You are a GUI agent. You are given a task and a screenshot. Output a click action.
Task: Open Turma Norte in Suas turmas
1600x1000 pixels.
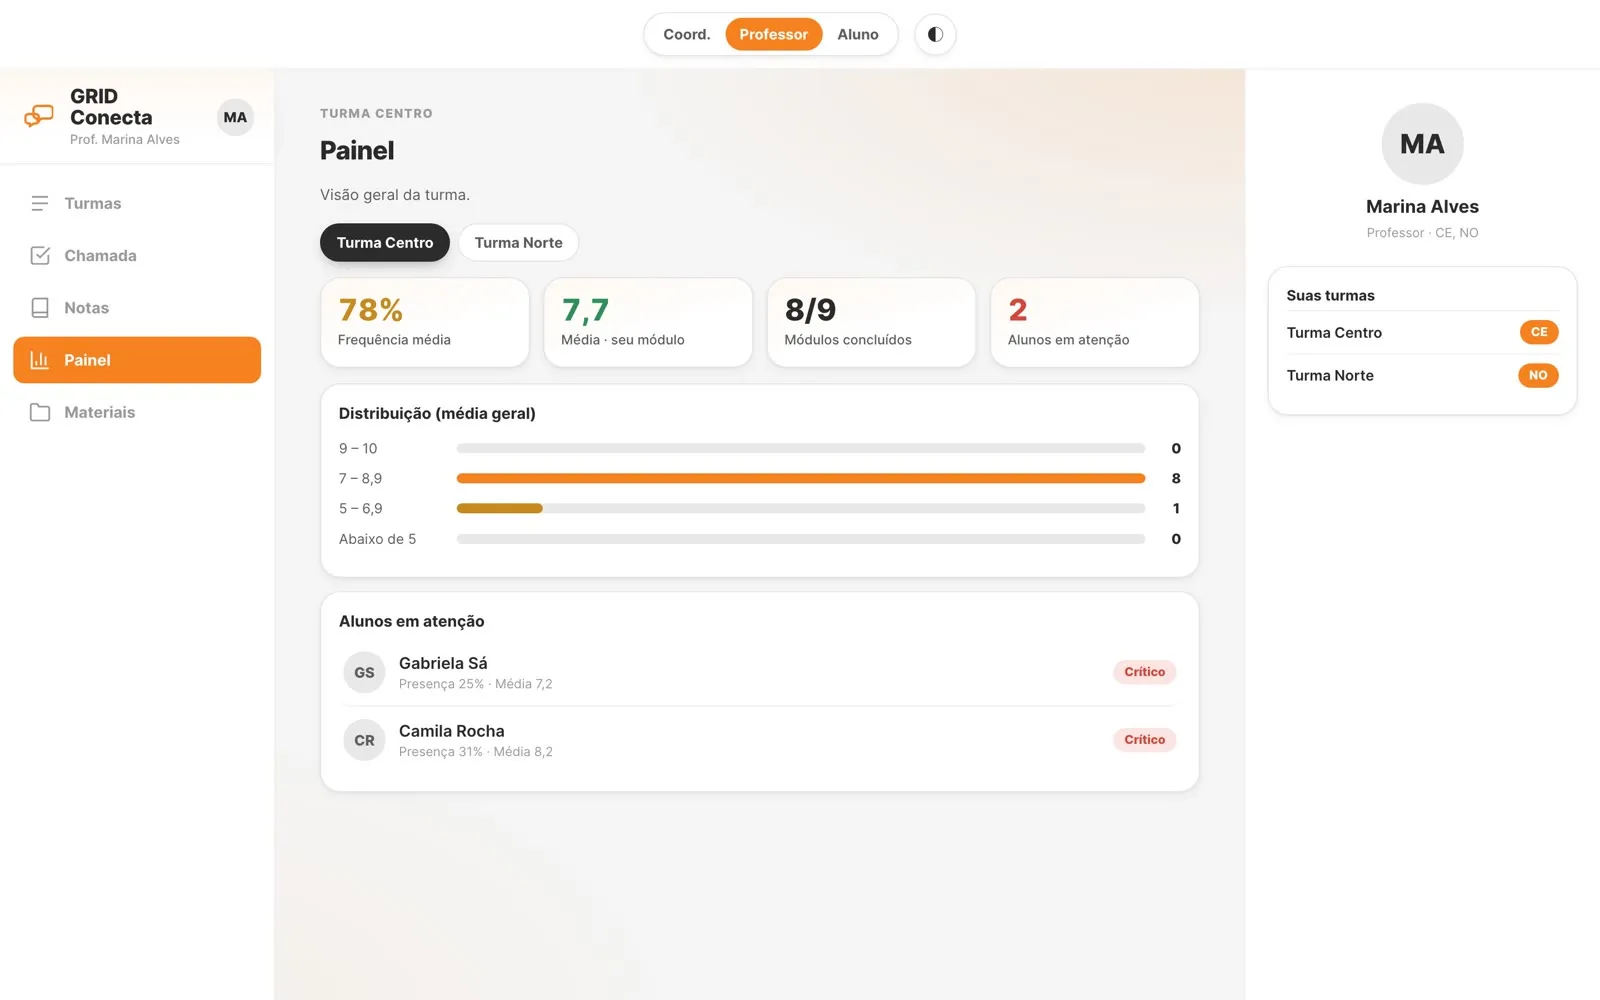click(x=1422, y=375)
